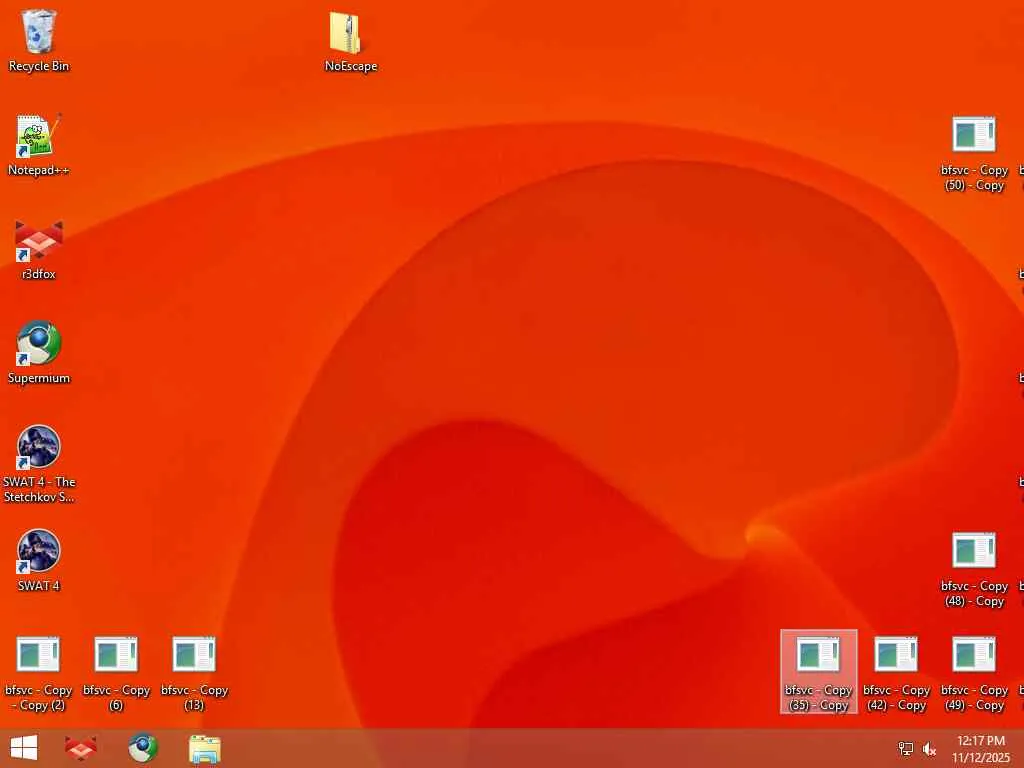Screen dimensions: 1024x768
Task: Open the Windows Start button
Action: 24,748
